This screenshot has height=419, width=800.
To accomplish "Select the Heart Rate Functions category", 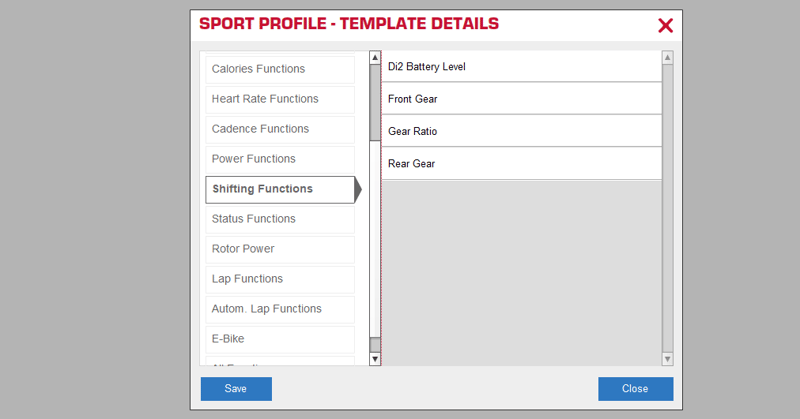I will click(x=280, y=99).
